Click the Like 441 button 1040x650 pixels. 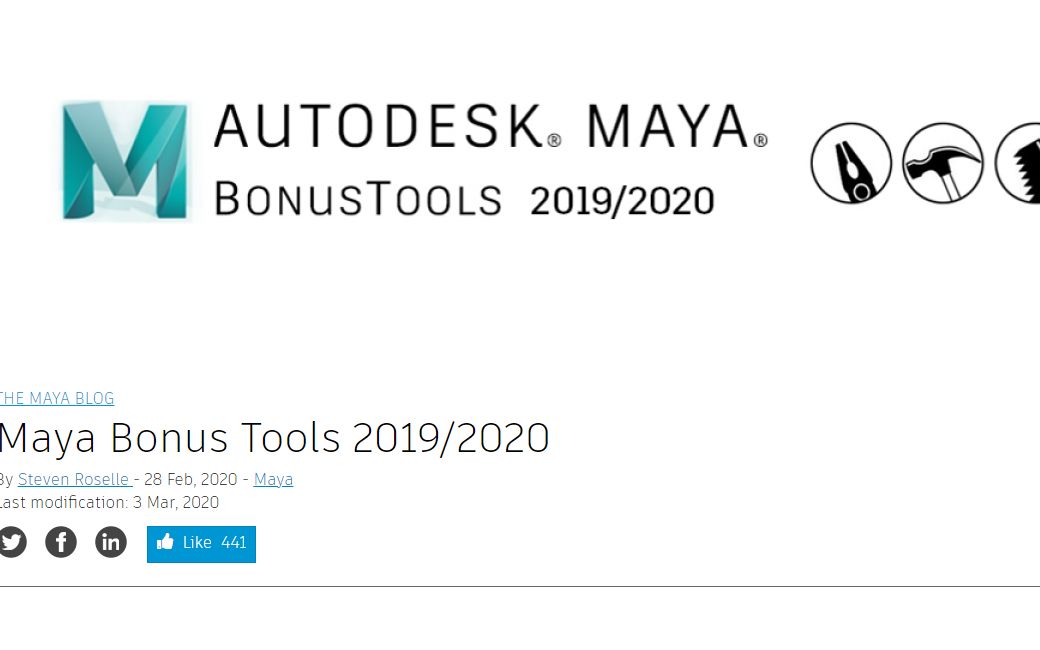(201, 543)
